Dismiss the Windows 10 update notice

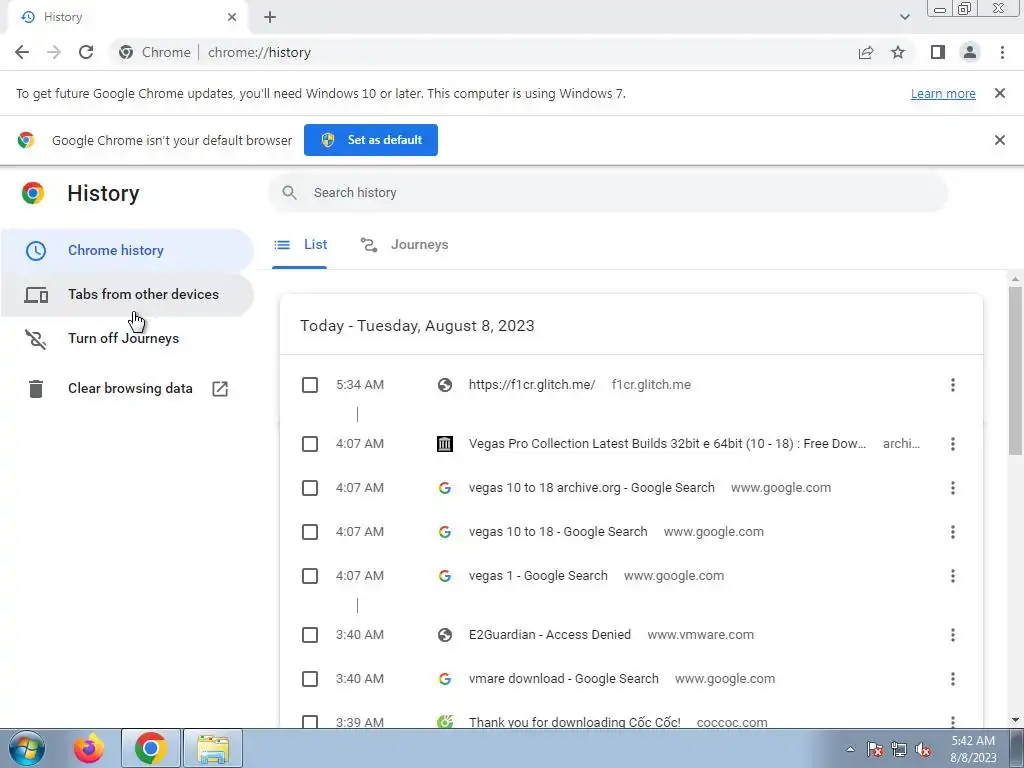click(999, 93)
